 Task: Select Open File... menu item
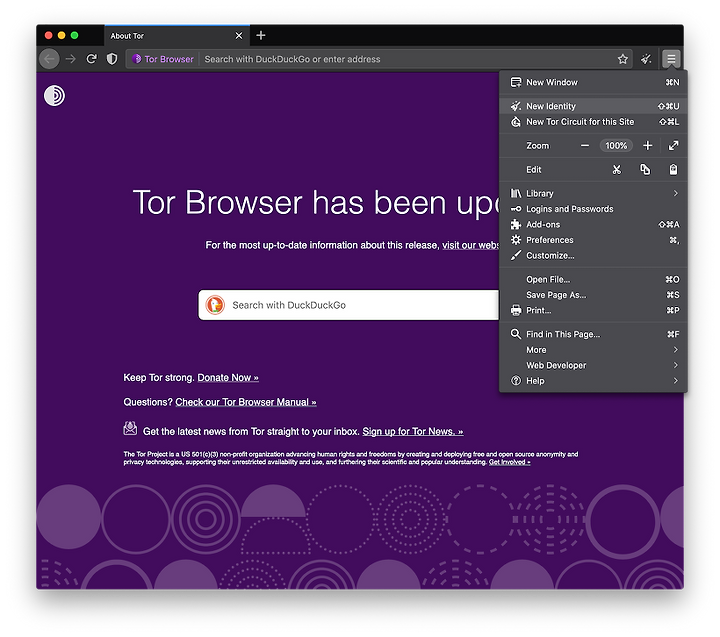(x=593, y=279)
